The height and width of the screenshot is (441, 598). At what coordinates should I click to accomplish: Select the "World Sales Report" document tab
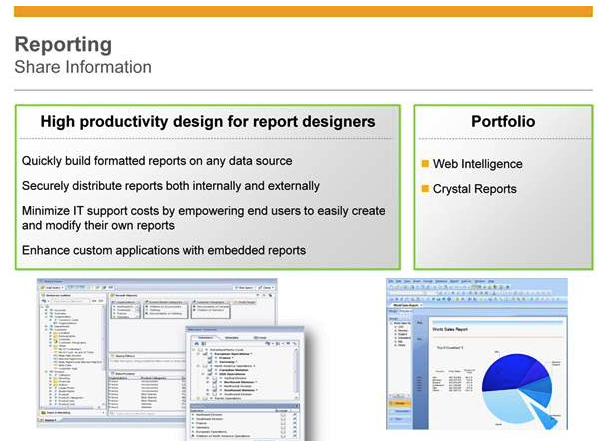coord(407,306)
